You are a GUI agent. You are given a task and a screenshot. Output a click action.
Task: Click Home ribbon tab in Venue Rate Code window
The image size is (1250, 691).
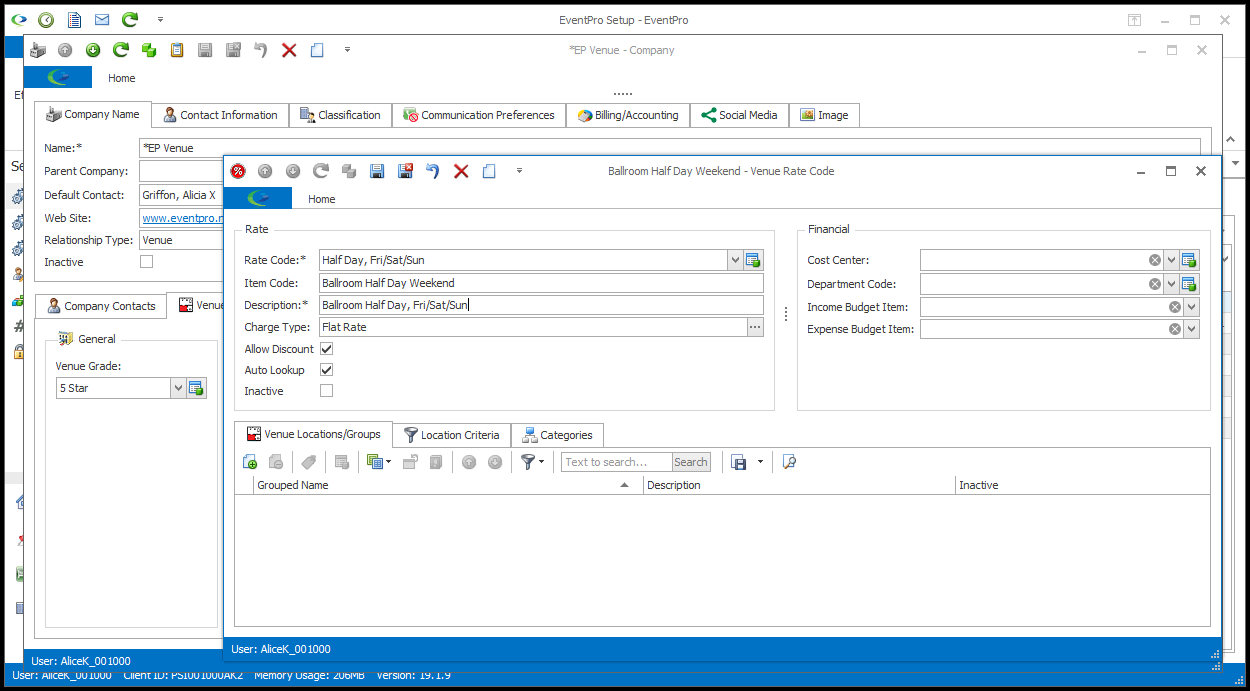(x=321, y=199)
